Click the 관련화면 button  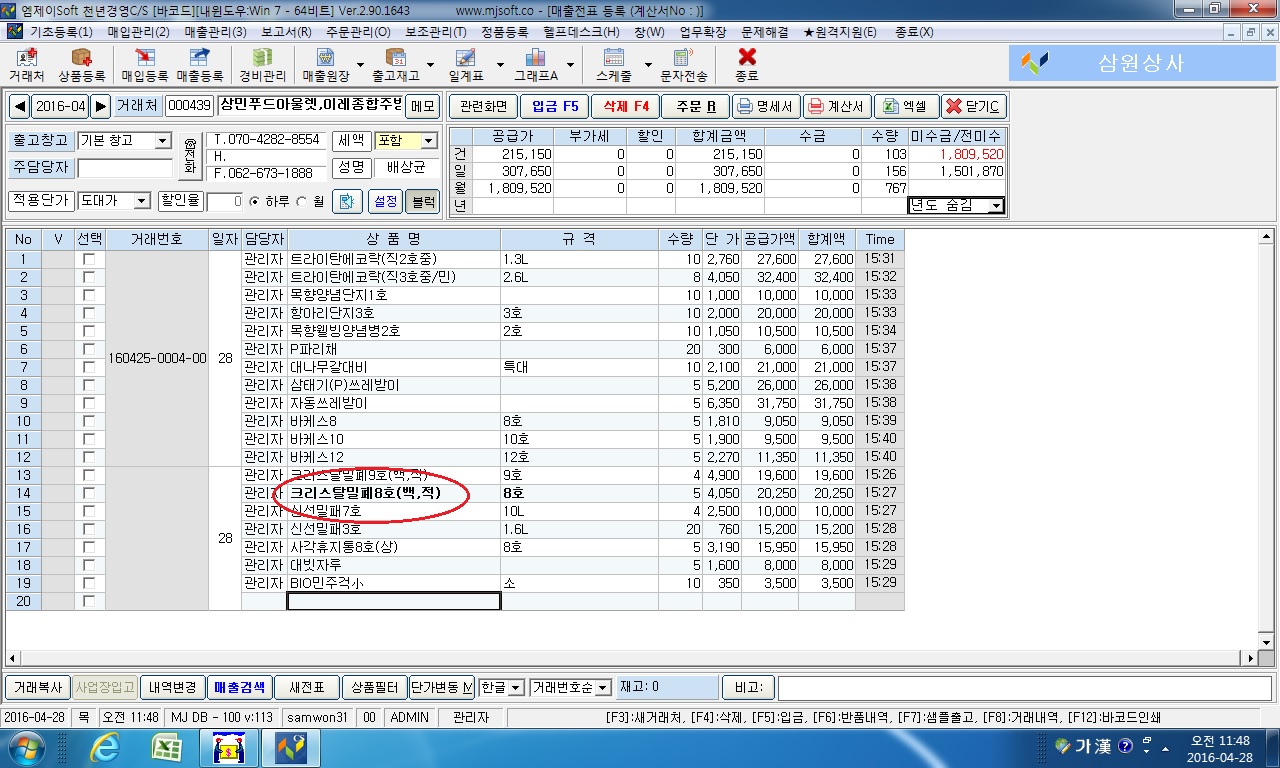(x=483, y=106)
